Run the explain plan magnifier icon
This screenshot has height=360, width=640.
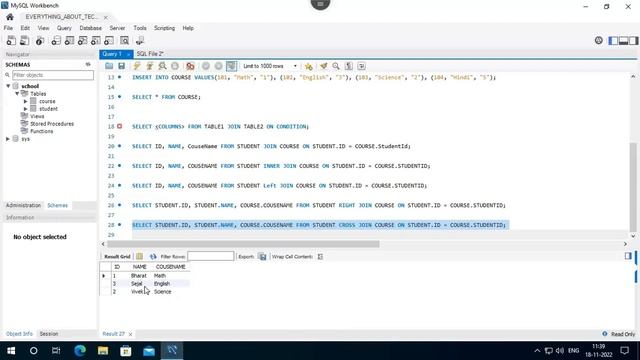162,66
